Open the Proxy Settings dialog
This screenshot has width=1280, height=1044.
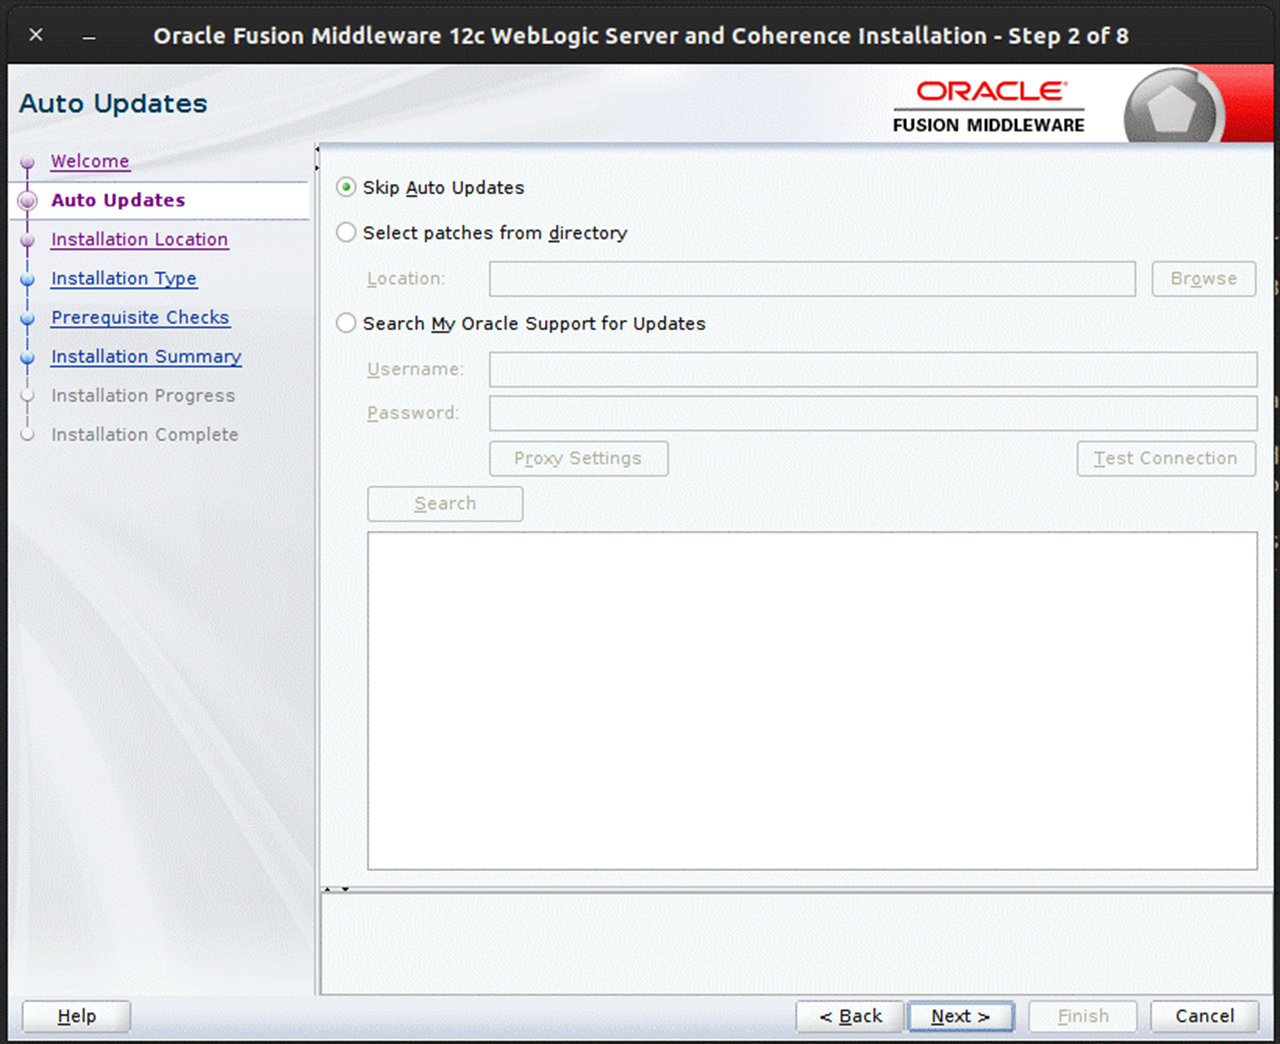tap(578, 458)
